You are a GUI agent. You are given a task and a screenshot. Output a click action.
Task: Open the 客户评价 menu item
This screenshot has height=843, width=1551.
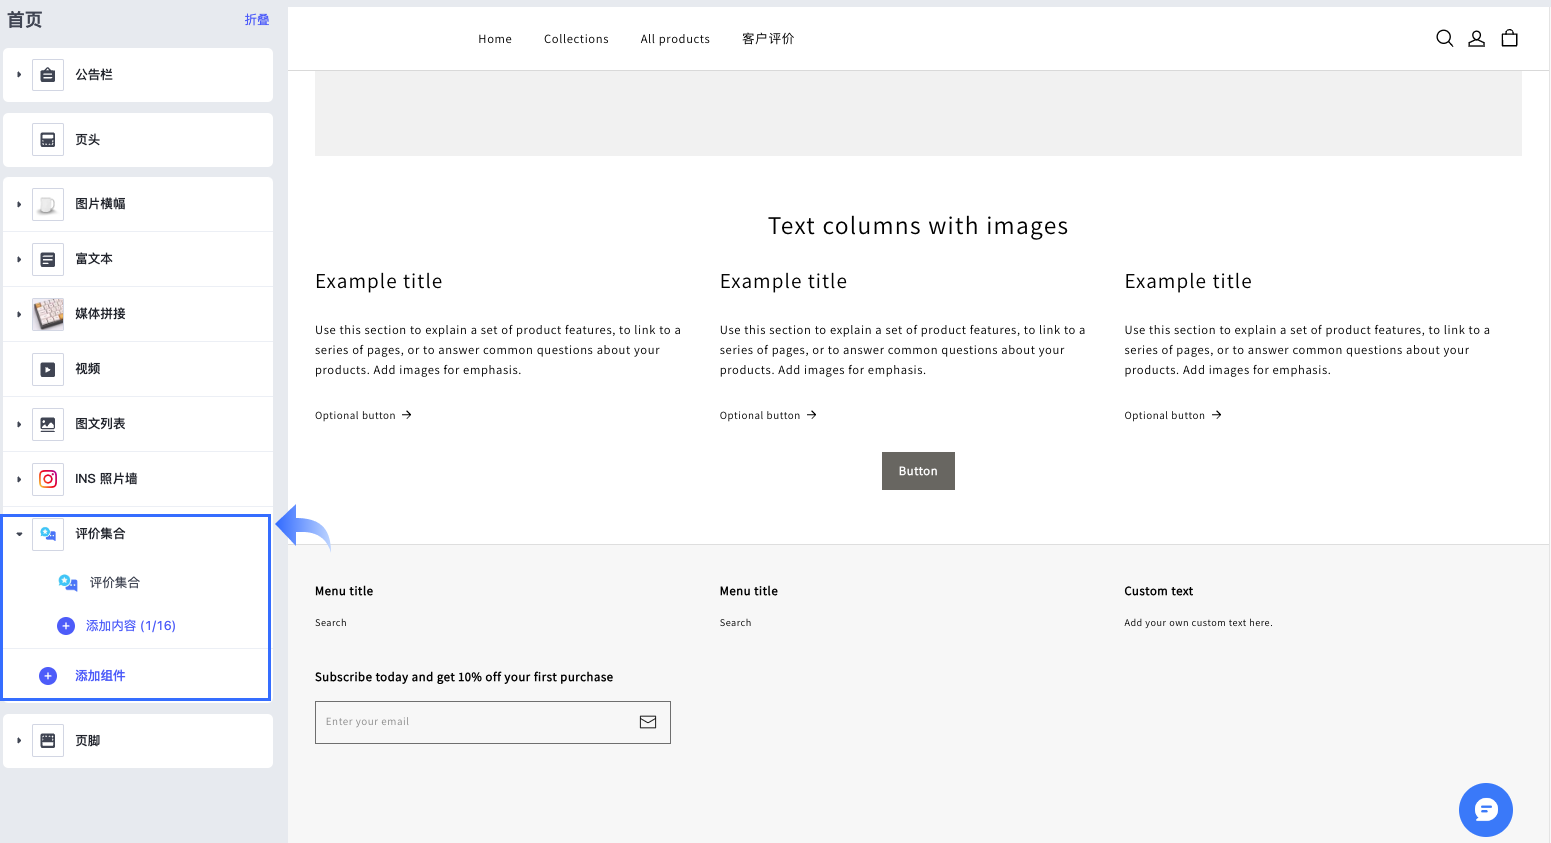pos(768,39)
